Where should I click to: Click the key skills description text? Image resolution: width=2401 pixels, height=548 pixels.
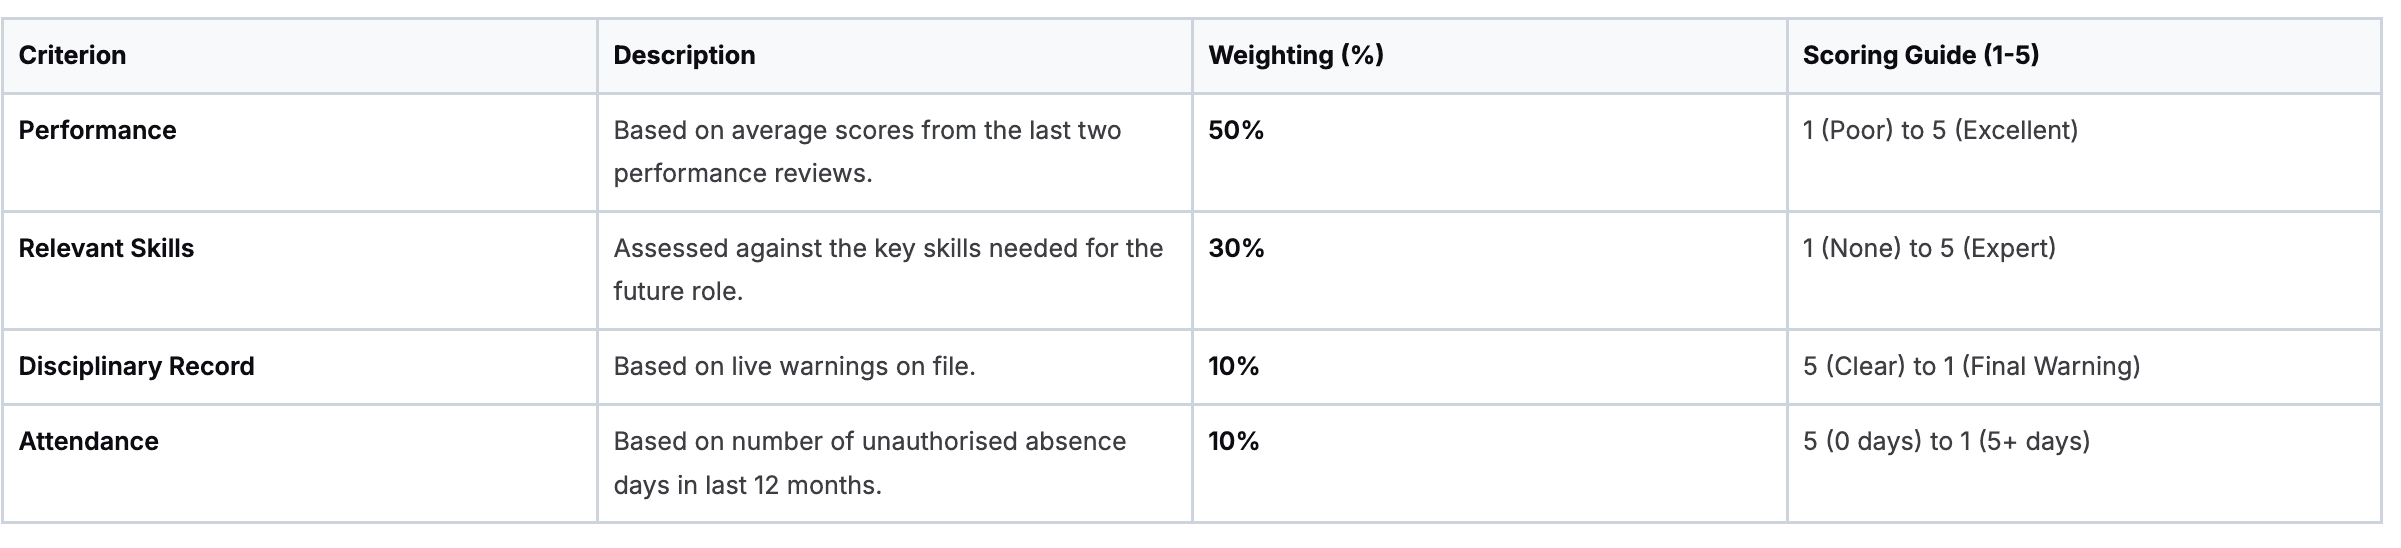click(887, 270)
